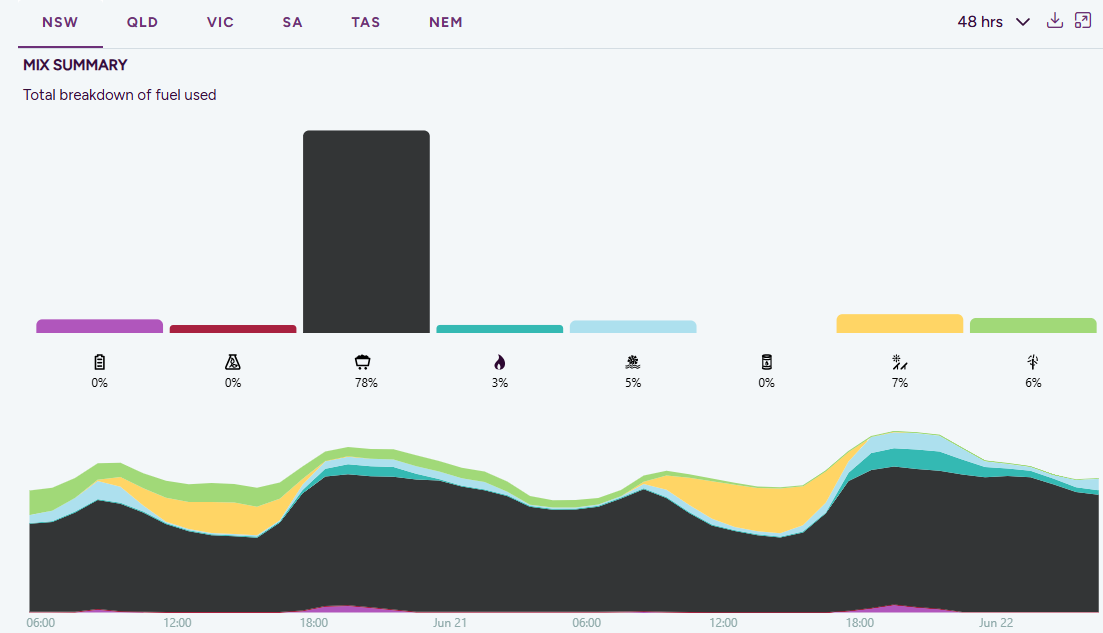Click the battery fuel icon showing 0%
Viewport: 1103px width, 633px height.
(x=99, y=362)
